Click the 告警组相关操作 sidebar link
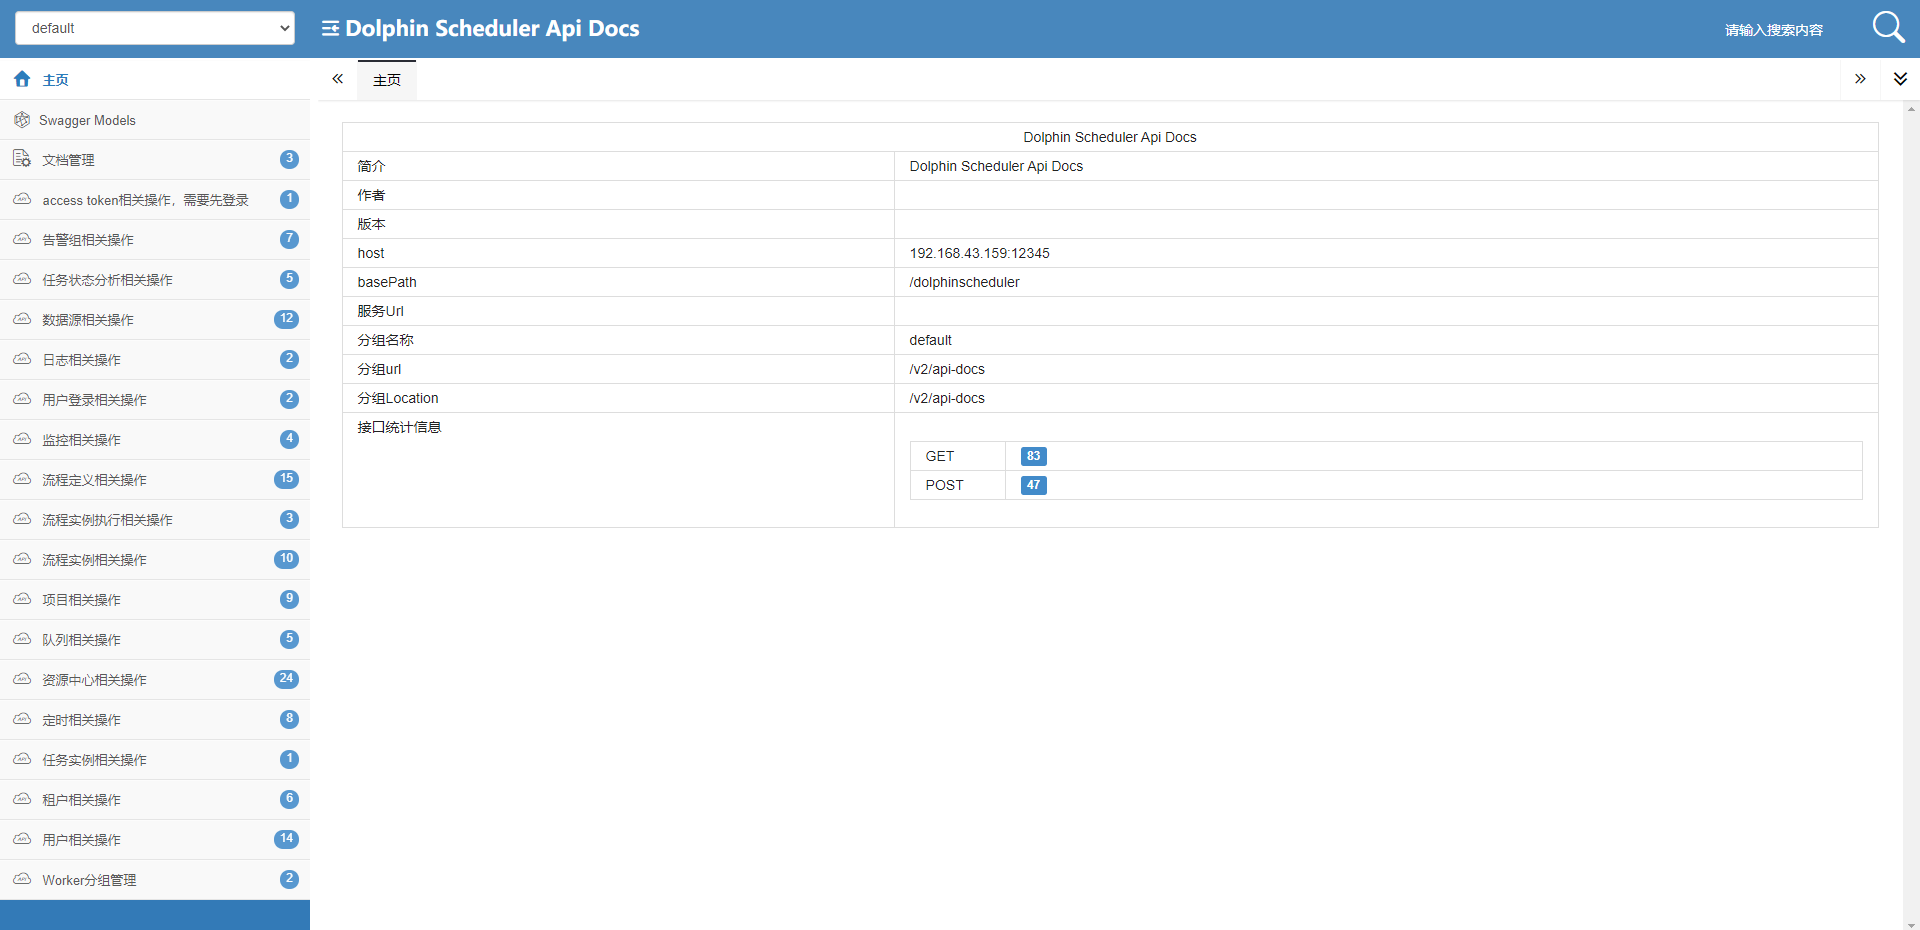Screen dimensions: 1920x930 coord(90,239)
